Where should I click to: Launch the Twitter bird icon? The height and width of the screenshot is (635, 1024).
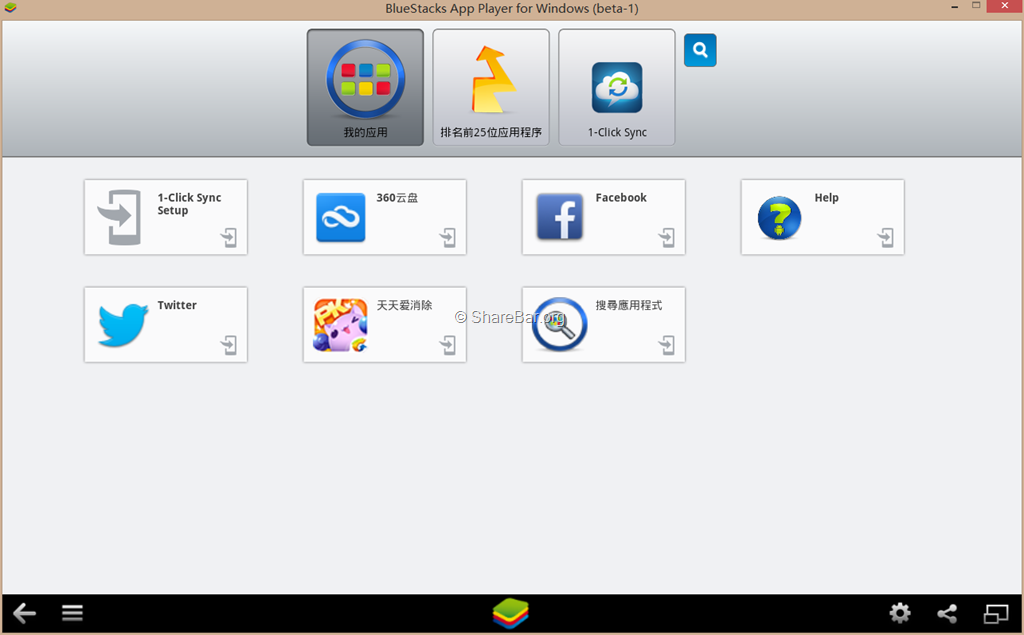pos(123,325)
